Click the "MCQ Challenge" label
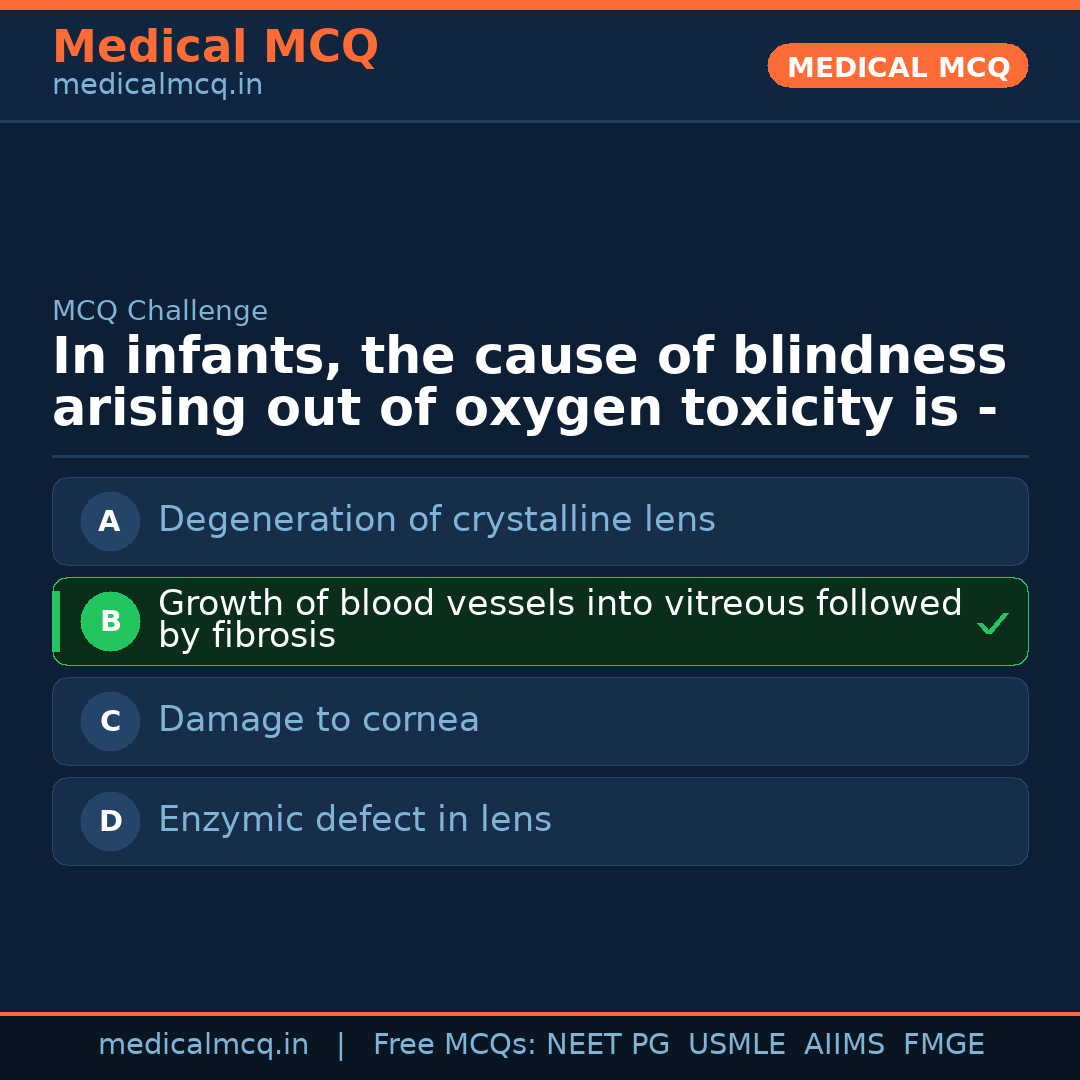Screen dimensions: 1080x1080 [160, 311]
